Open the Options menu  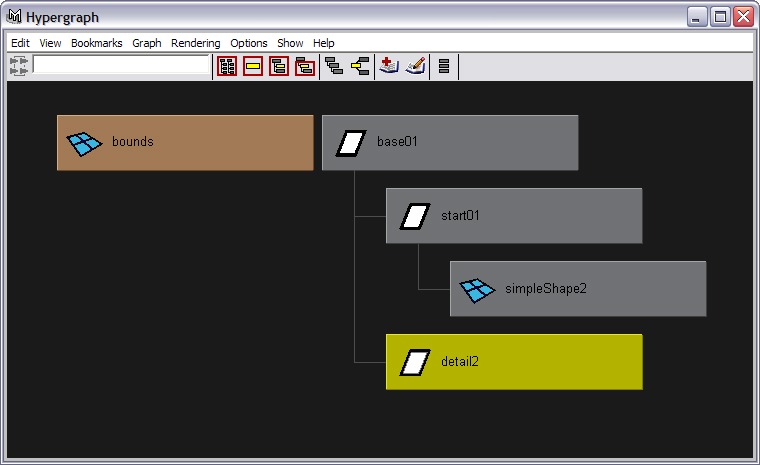(x=249, y=43)
